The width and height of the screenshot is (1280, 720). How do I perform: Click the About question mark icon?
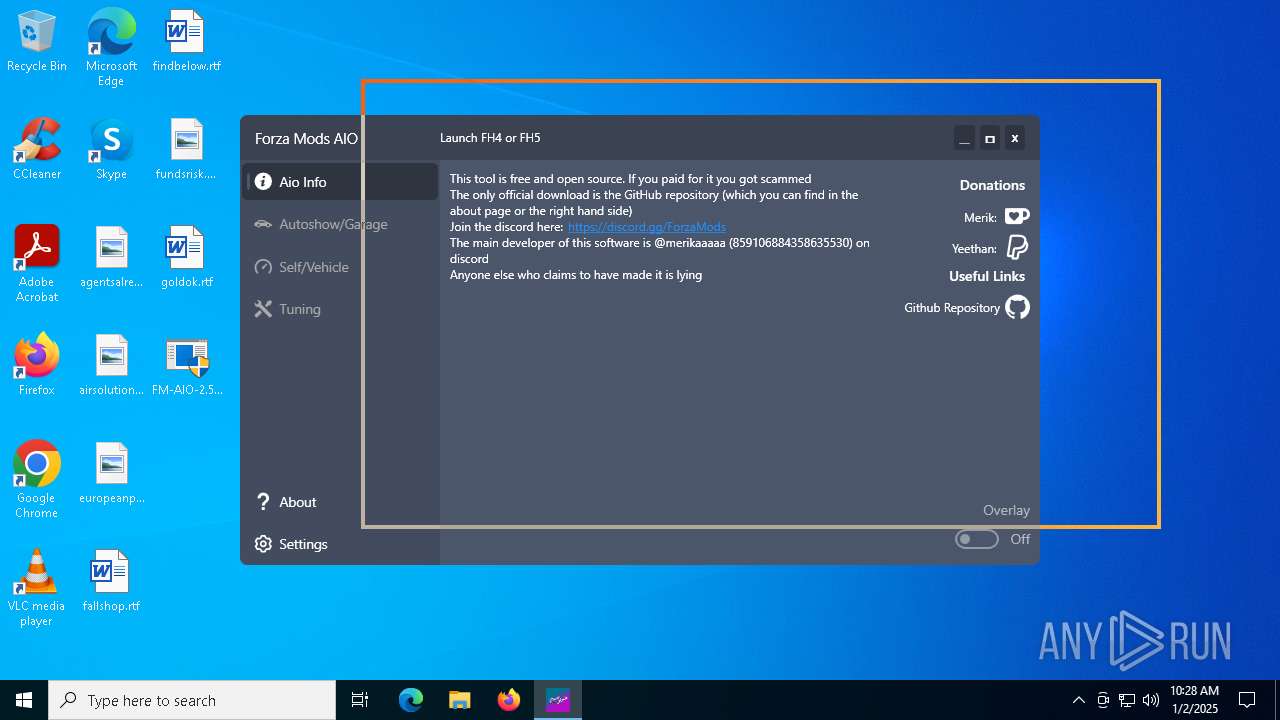pos(263,502)
